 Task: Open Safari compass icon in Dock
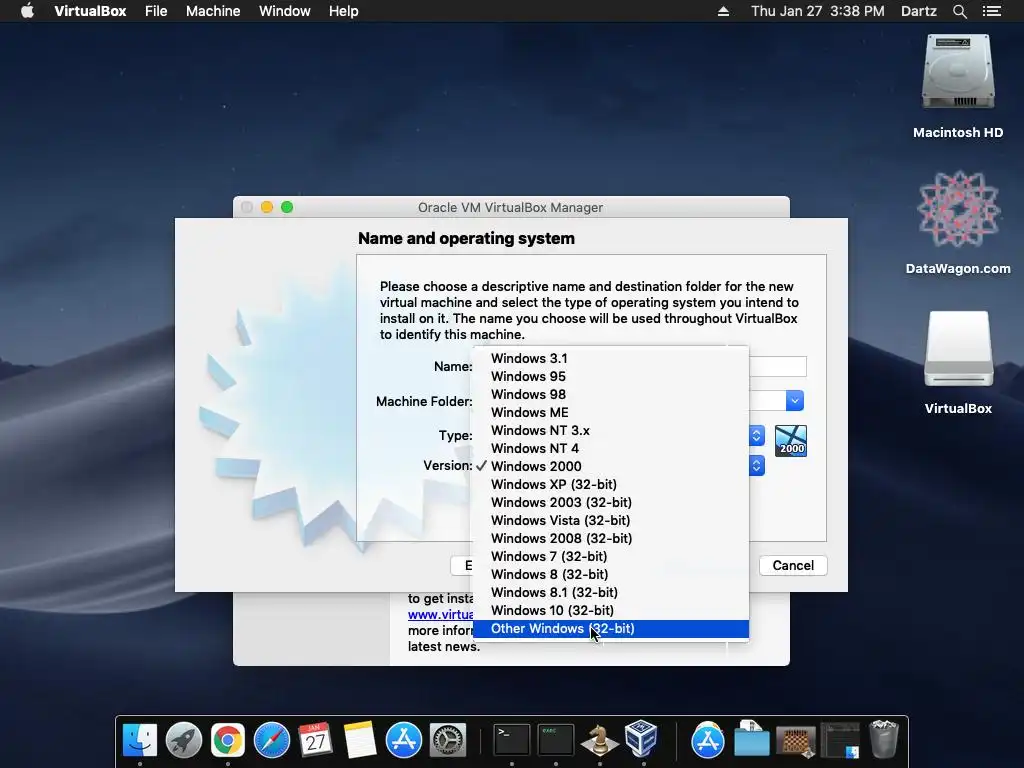[272, 740]
